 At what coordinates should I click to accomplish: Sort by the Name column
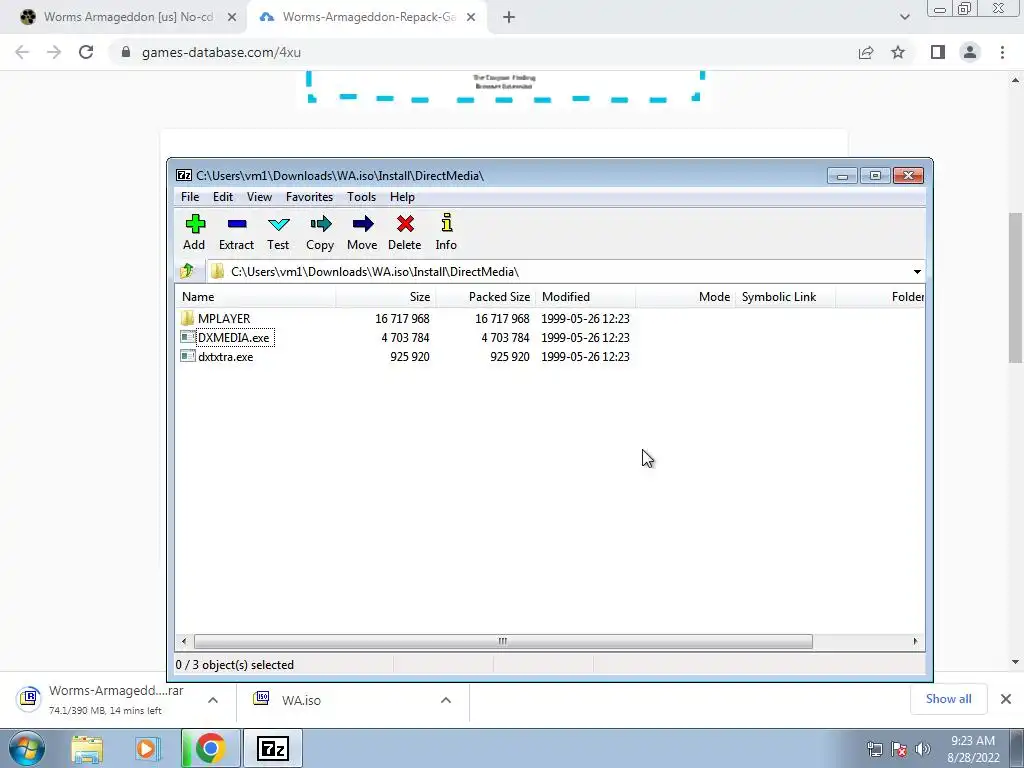point(255,296)
